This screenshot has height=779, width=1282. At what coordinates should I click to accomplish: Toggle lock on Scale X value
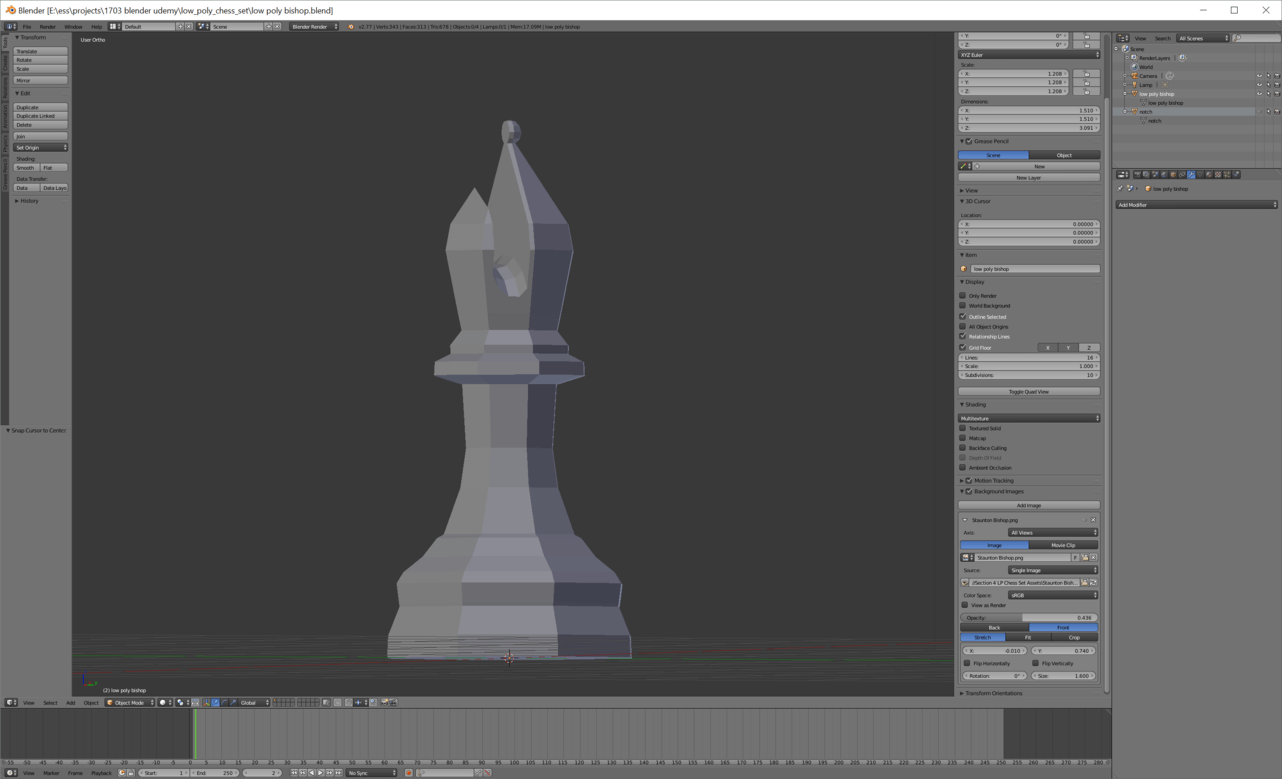[x=1086, y=74]
